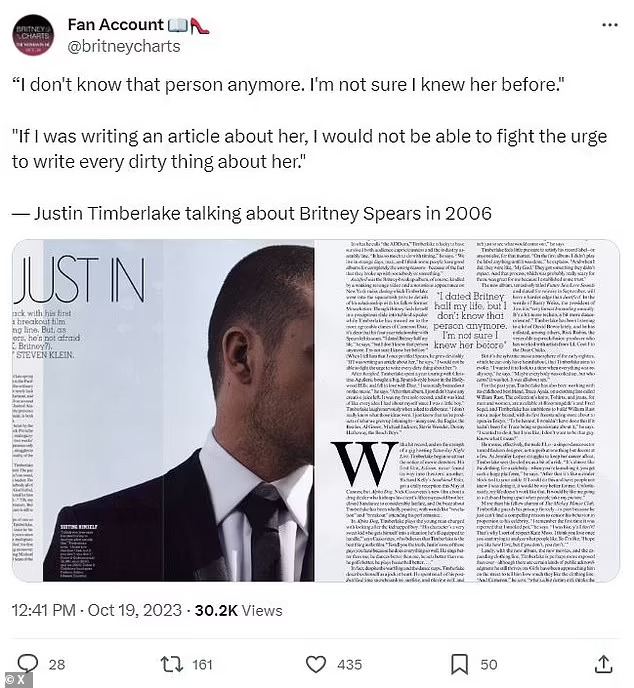The height and width of the screenshot is (688, 634).
Task: Bookmark the tweet with the bookmark icon
Action: [459, 664]
